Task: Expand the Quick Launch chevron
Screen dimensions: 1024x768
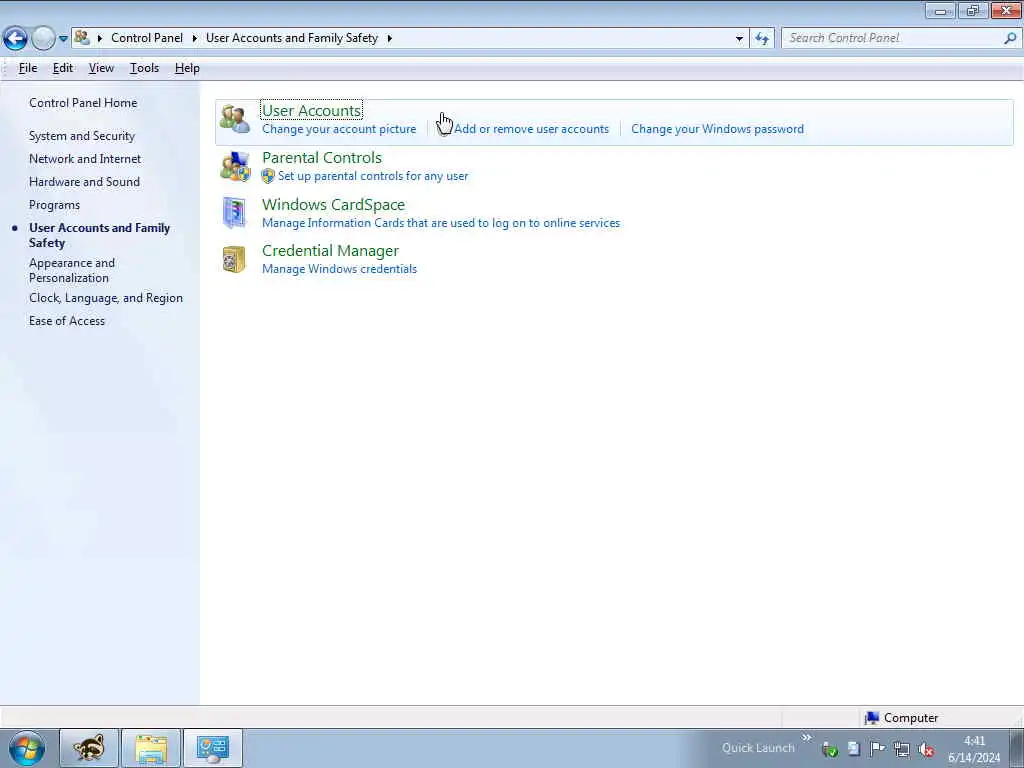Action: pyautogui.click(x=807, y=737)
